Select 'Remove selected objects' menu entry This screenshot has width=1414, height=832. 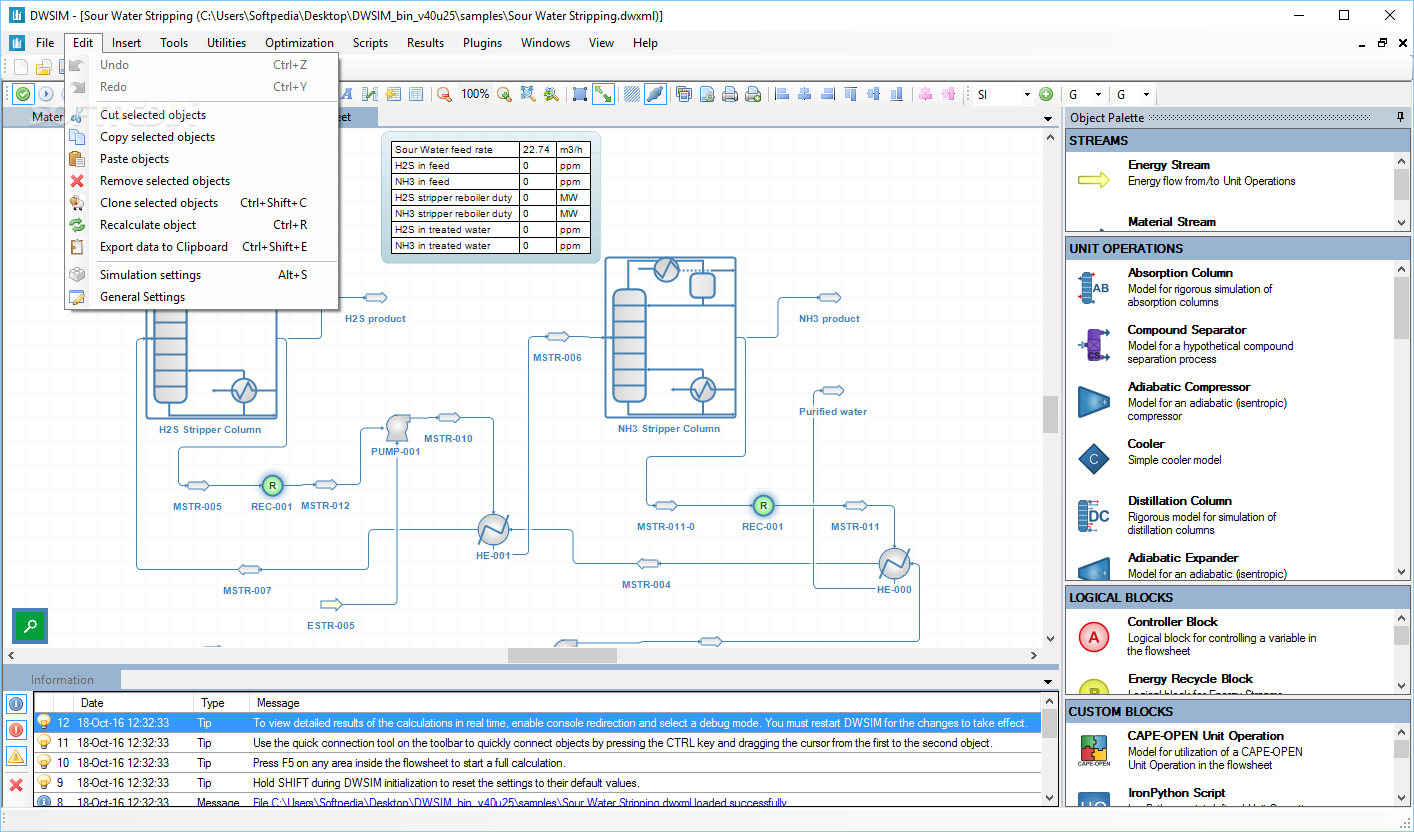(202, 181)
